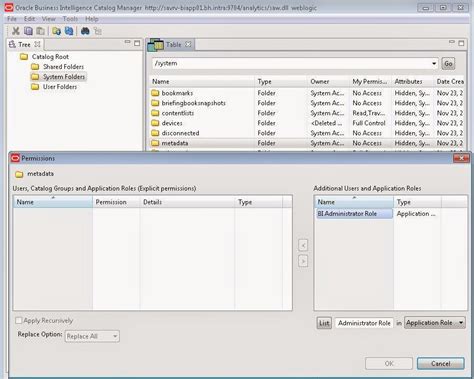Image resolution: width=474 pixels, height=379 pixels.
Task: Open the View menu
Action: [x=49, y=19]
